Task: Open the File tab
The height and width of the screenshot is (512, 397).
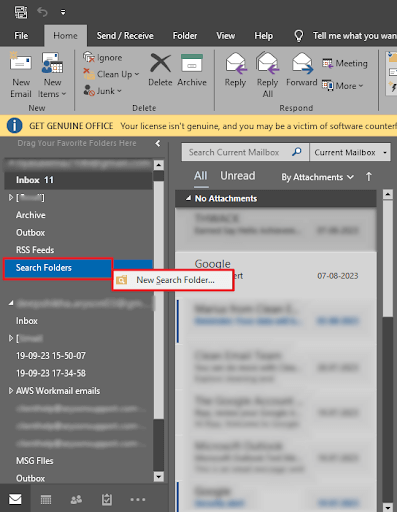Action: coord(21,36)
